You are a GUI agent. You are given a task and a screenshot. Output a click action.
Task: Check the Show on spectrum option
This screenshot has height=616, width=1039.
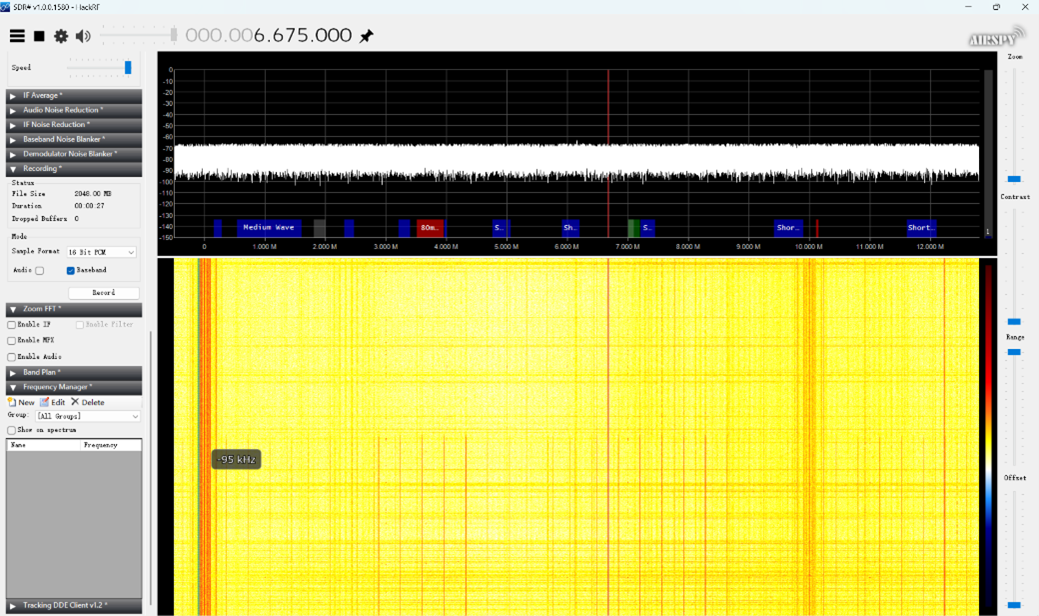point(12,430)
